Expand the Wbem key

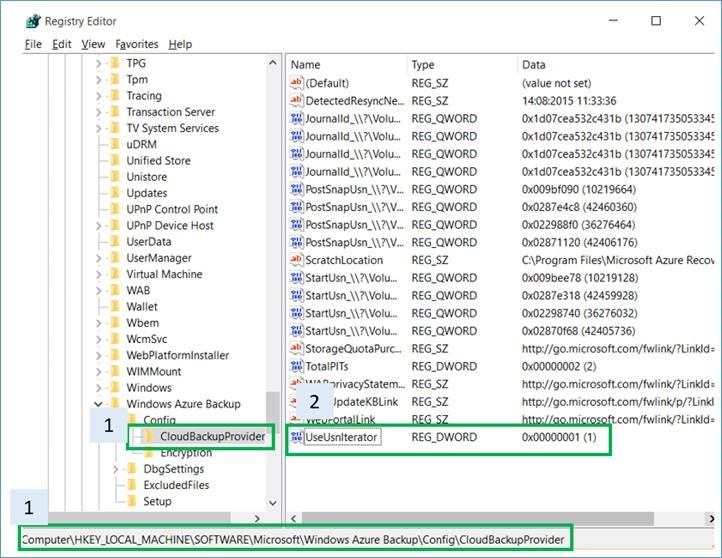(99, 323)
